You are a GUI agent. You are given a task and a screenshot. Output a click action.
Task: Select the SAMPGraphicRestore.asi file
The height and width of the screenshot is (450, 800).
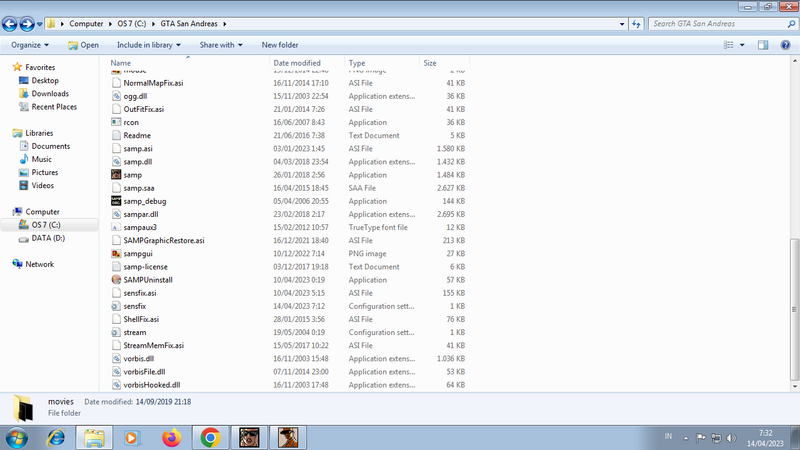tap(164, 241)
